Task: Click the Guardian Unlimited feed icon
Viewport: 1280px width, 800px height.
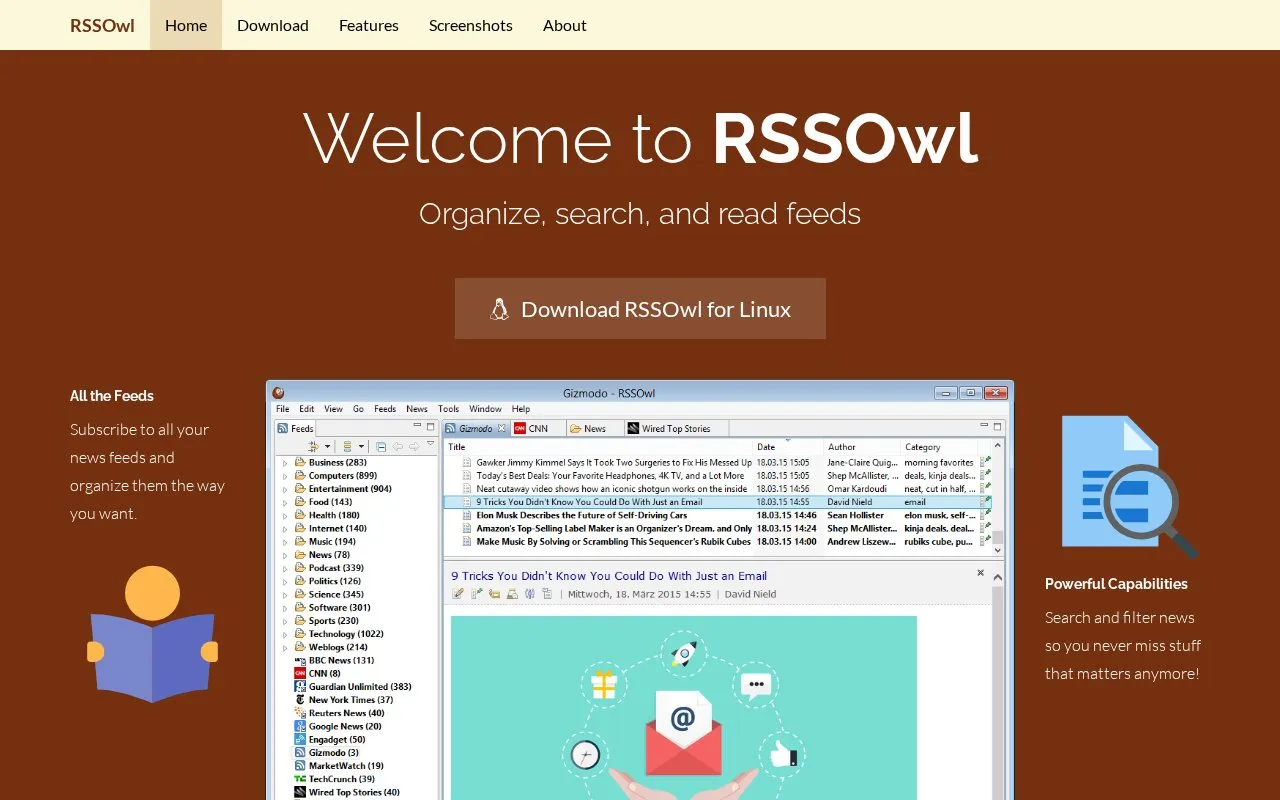Action: [x=300, y=687]
